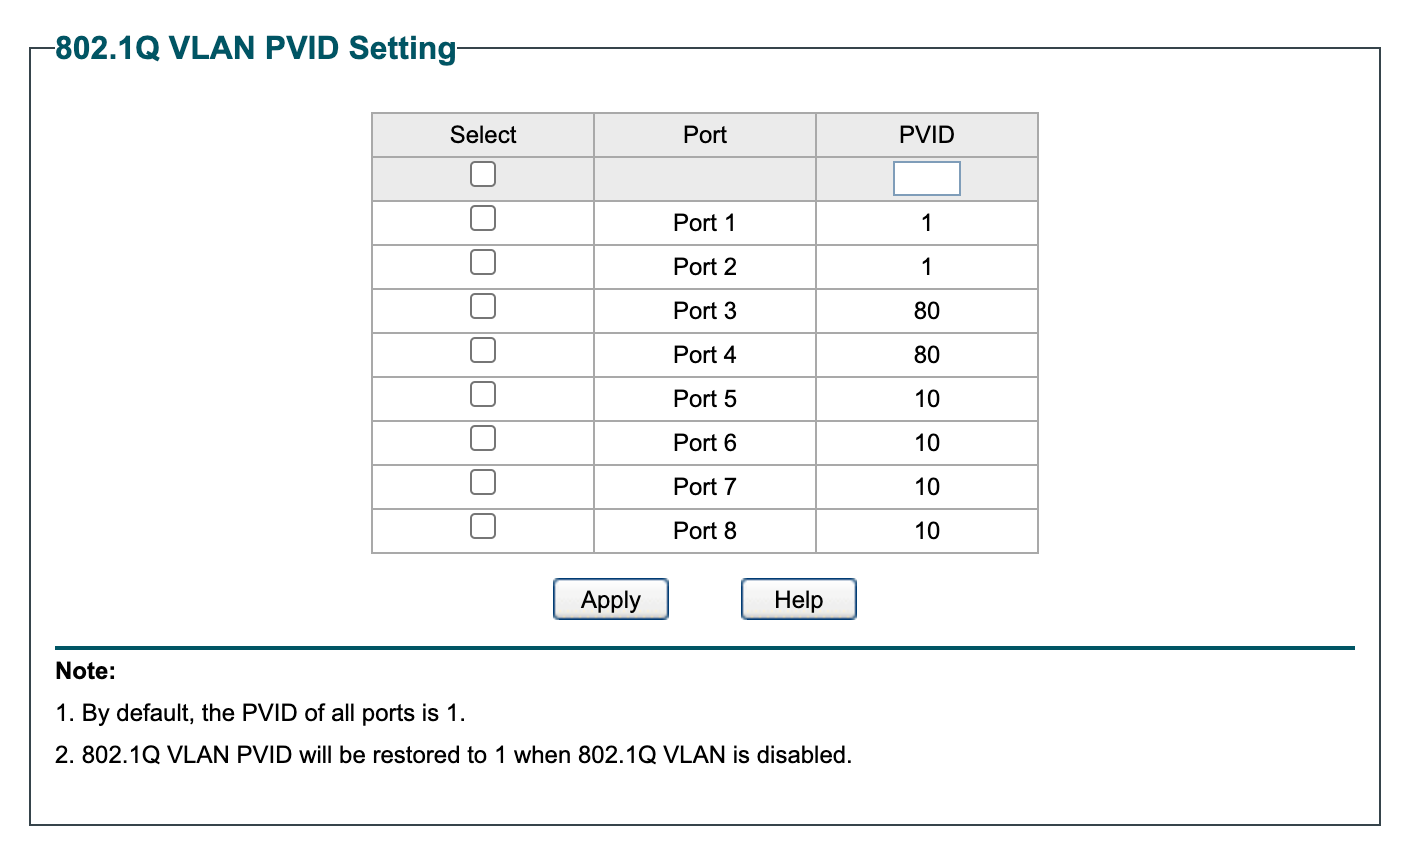Click the PVID value 10 for Port 5
The height and width of the screenshot is (848, 1404).
tap(926, 399)
